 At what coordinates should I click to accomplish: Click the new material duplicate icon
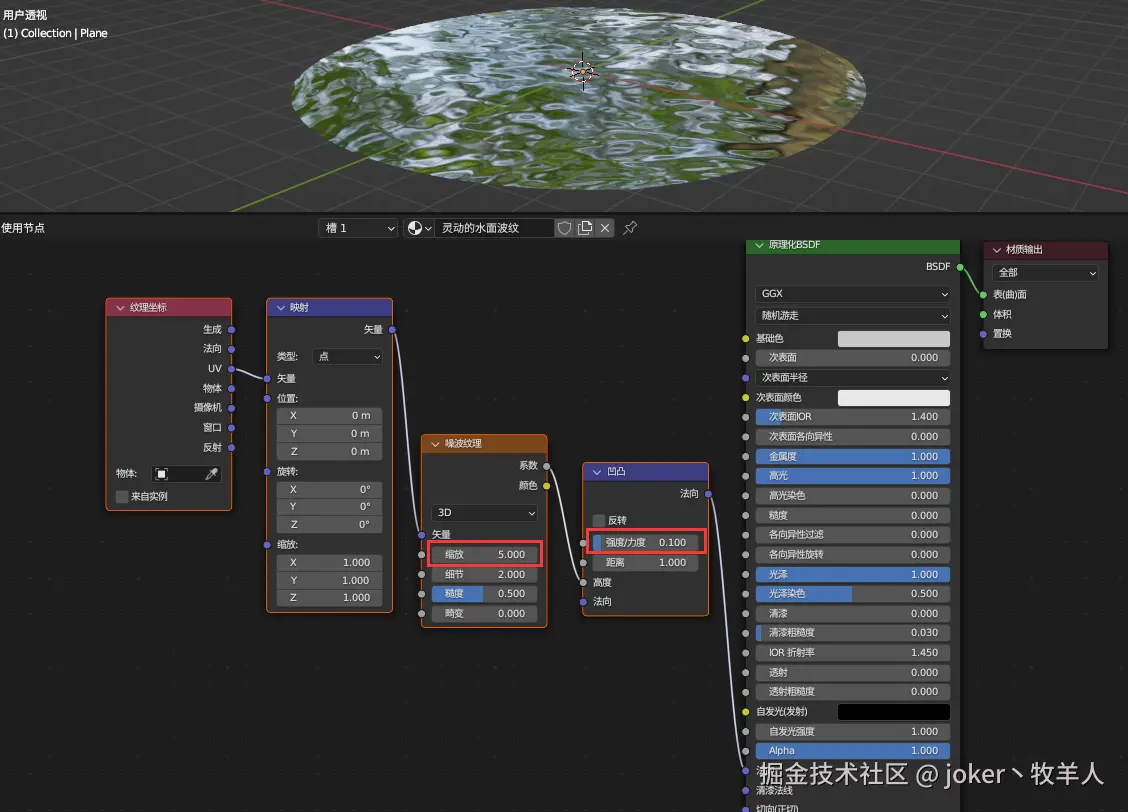[x=585, y=228]
